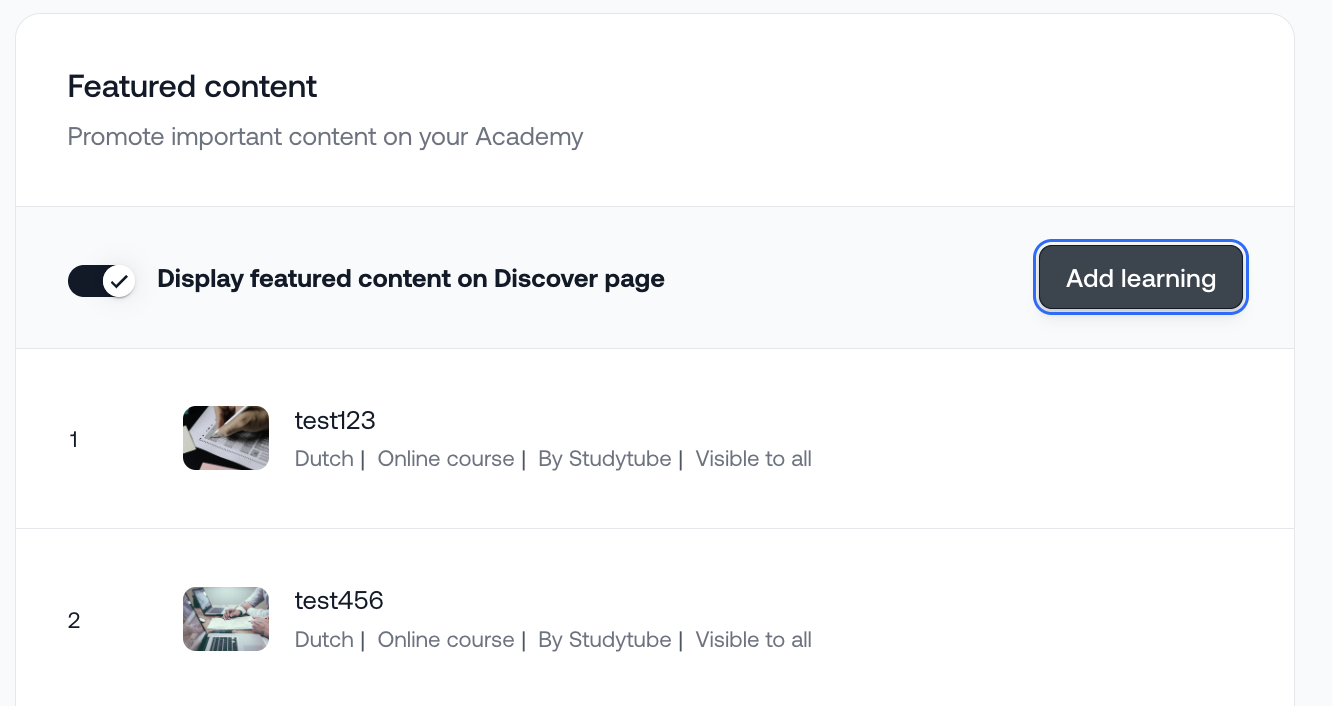Click the Featured content heading
Image resolution: width=1332 pixels, height=706 pixels.
(192, 87)
